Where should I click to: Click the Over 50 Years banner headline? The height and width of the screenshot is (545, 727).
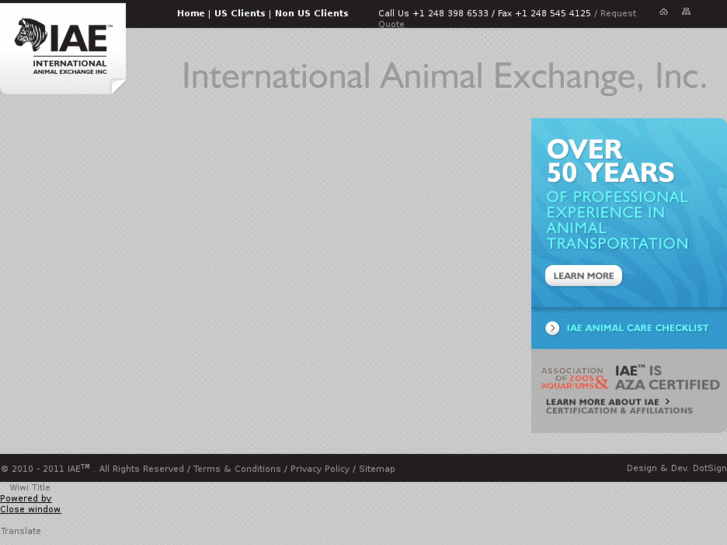pos(610,161)
